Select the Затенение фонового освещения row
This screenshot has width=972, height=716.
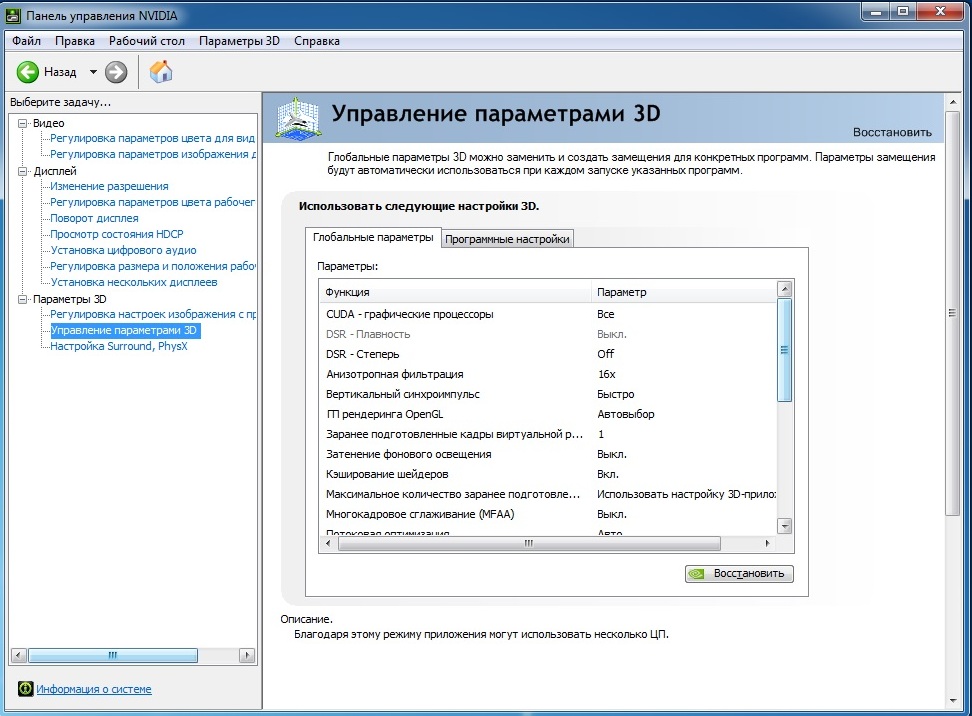pos(548,454)
